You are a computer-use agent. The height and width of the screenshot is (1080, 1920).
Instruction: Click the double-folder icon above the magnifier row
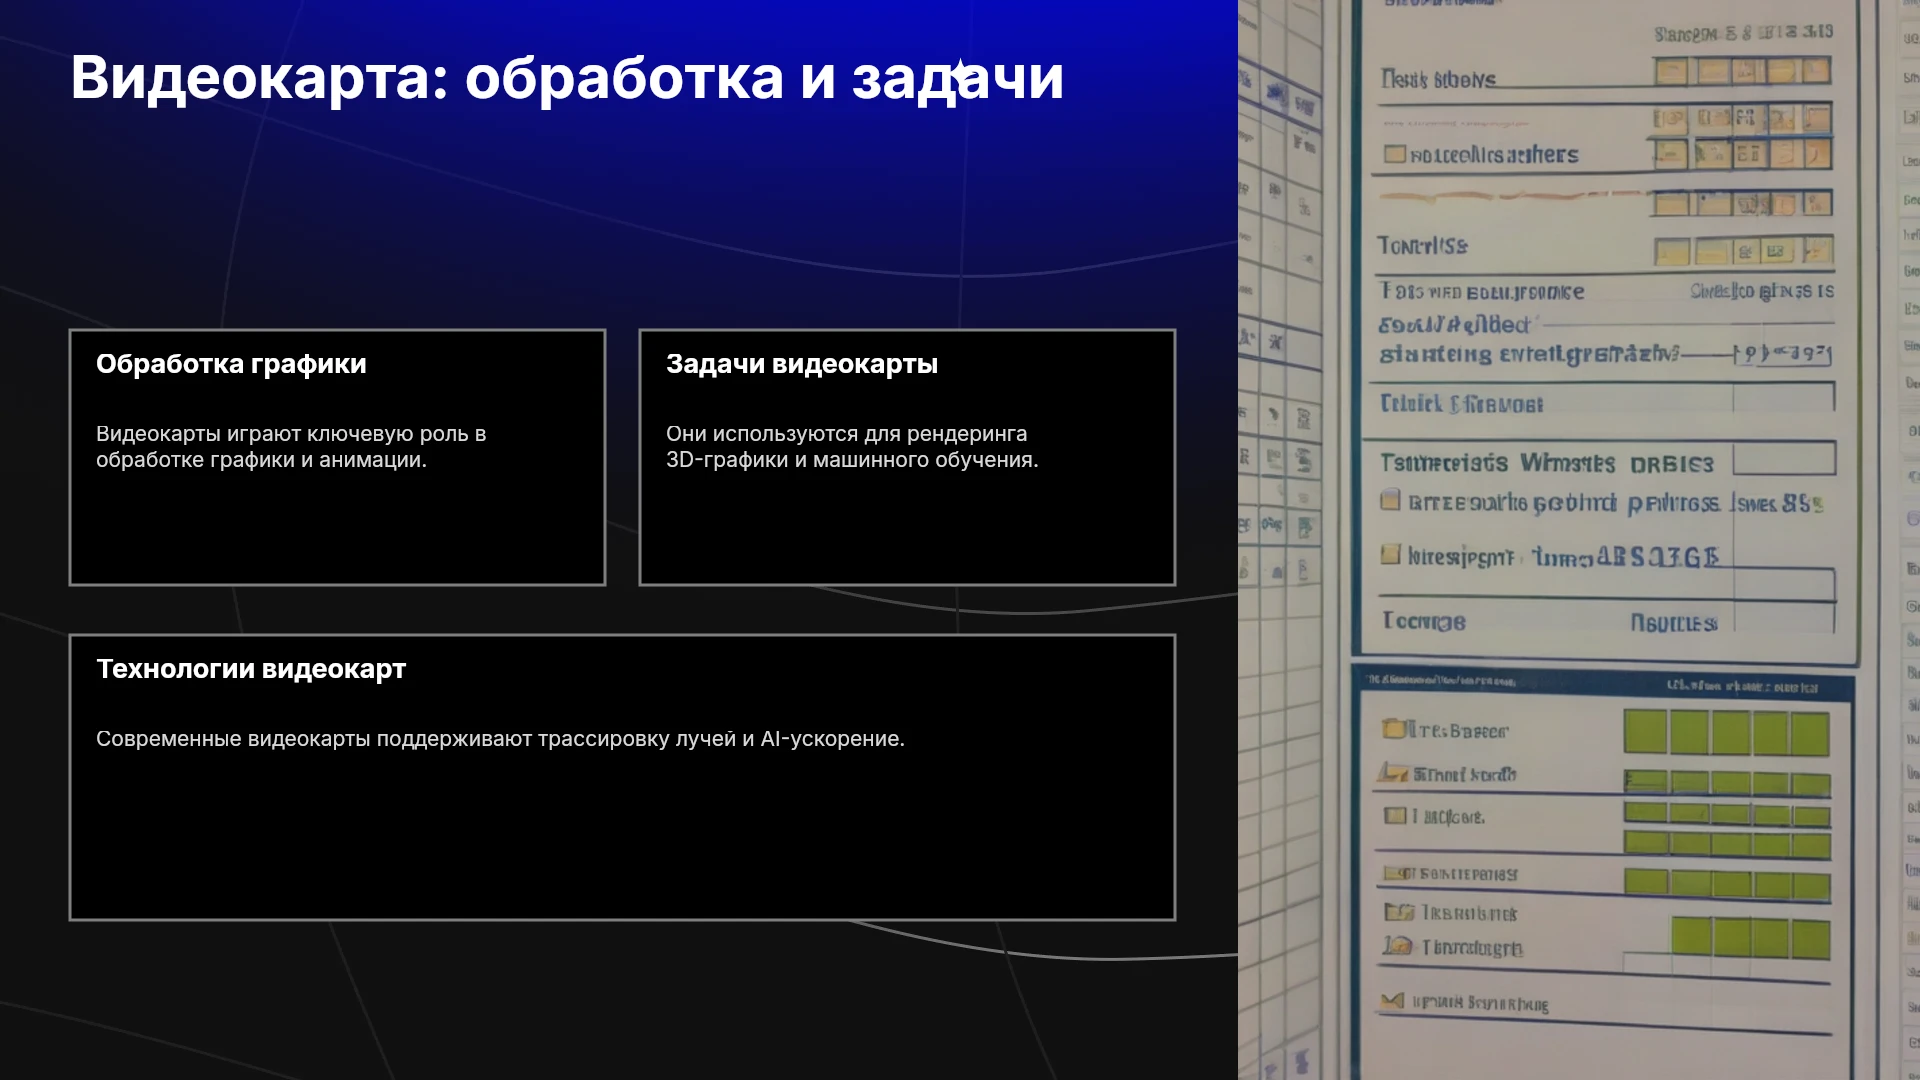point(1398,912)
